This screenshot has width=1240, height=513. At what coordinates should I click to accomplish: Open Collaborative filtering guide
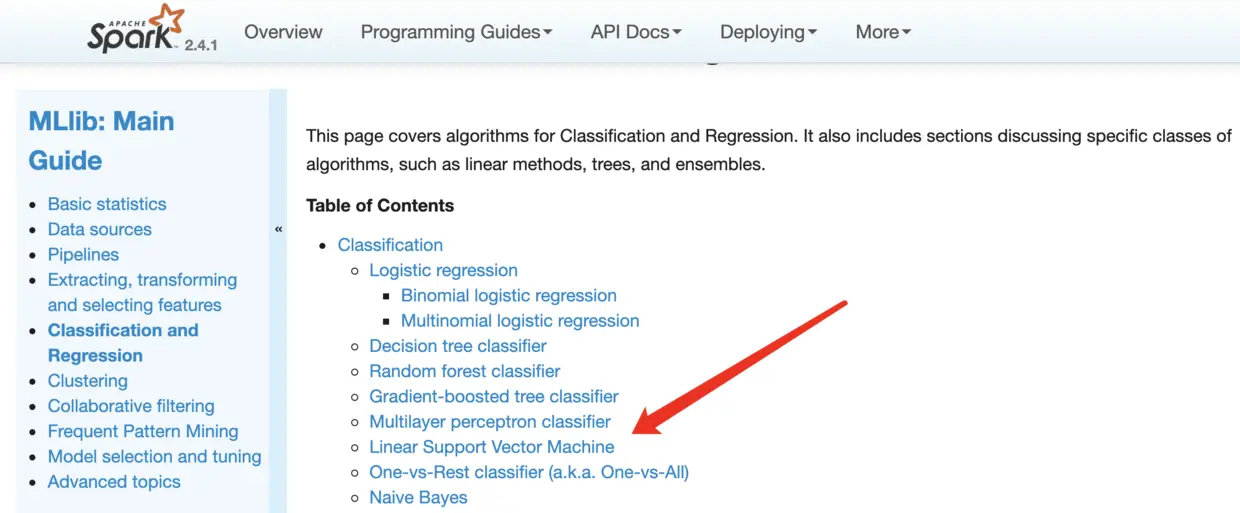[131, 406]
